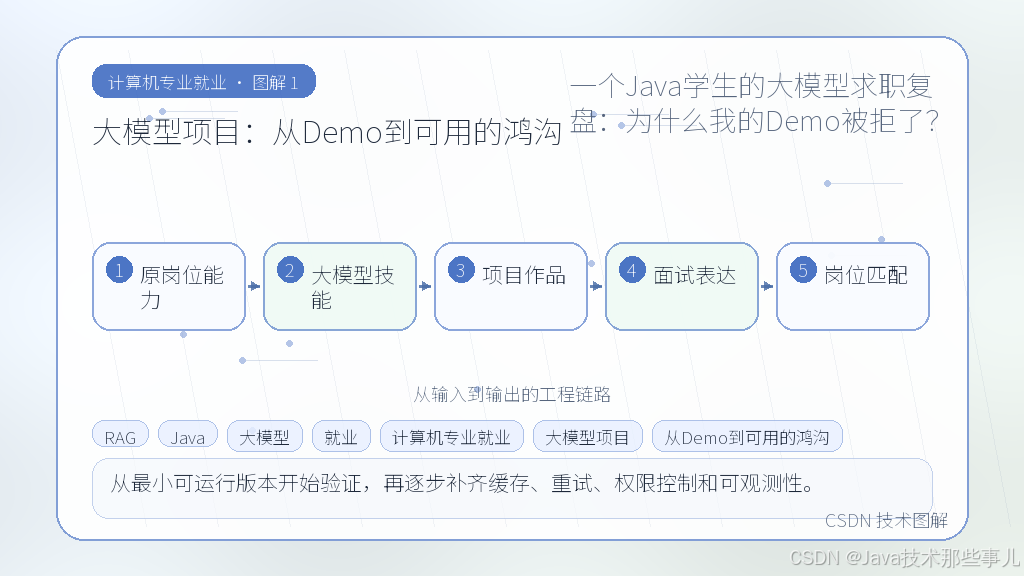Click the number 2 circle icon
1024x576 pixels.
click(290, 270)
